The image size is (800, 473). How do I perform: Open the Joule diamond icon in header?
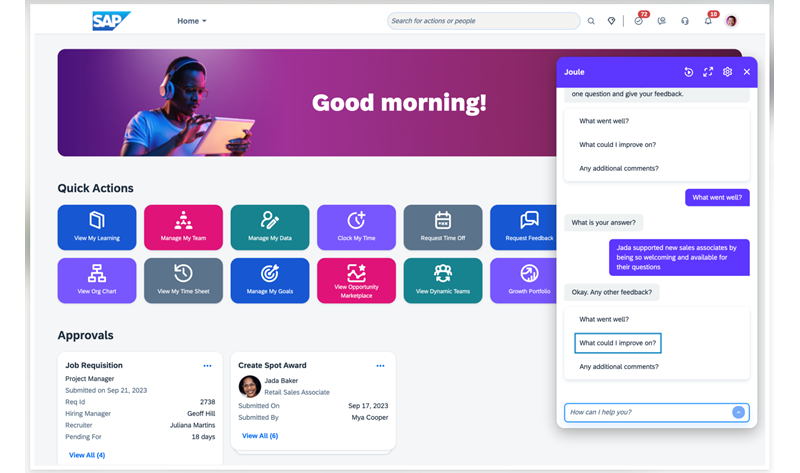click(x=611, y=21)
